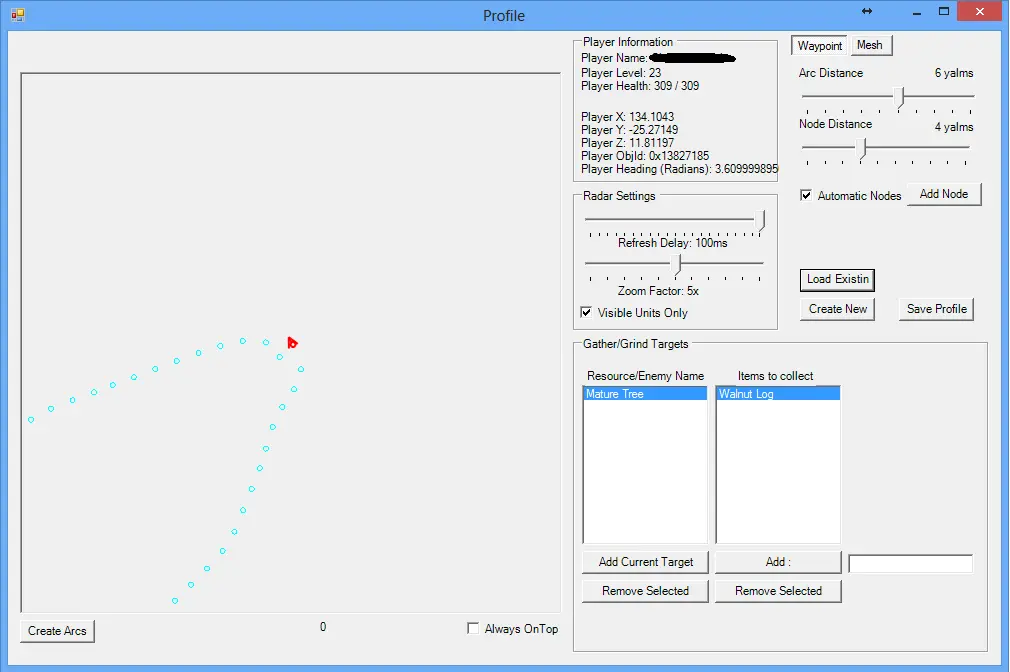The image size is (1010, 672).
Task: Click the item name text field
Action: [x=910, y=564]
